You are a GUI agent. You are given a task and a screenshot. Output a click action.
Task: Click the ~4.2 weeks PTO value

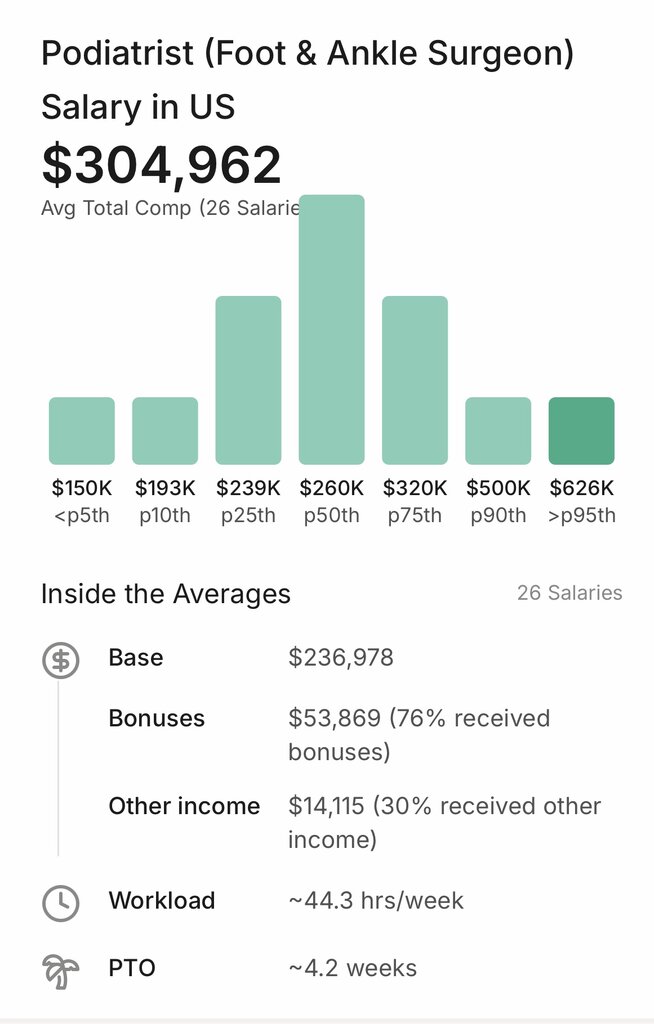tap(352, 968)
